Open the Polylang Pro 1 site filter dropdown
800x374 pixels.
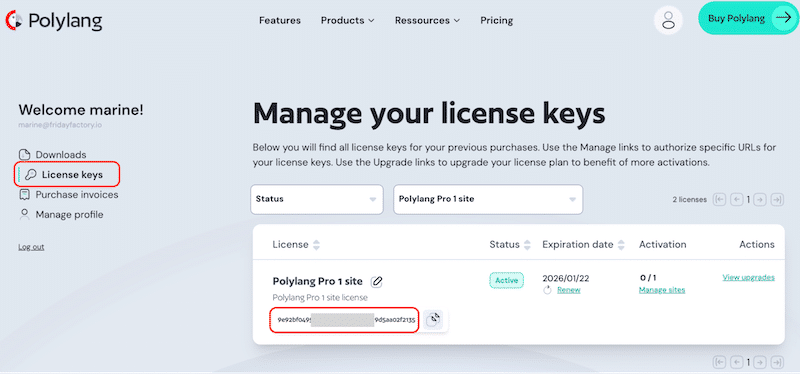click(488, 199)
